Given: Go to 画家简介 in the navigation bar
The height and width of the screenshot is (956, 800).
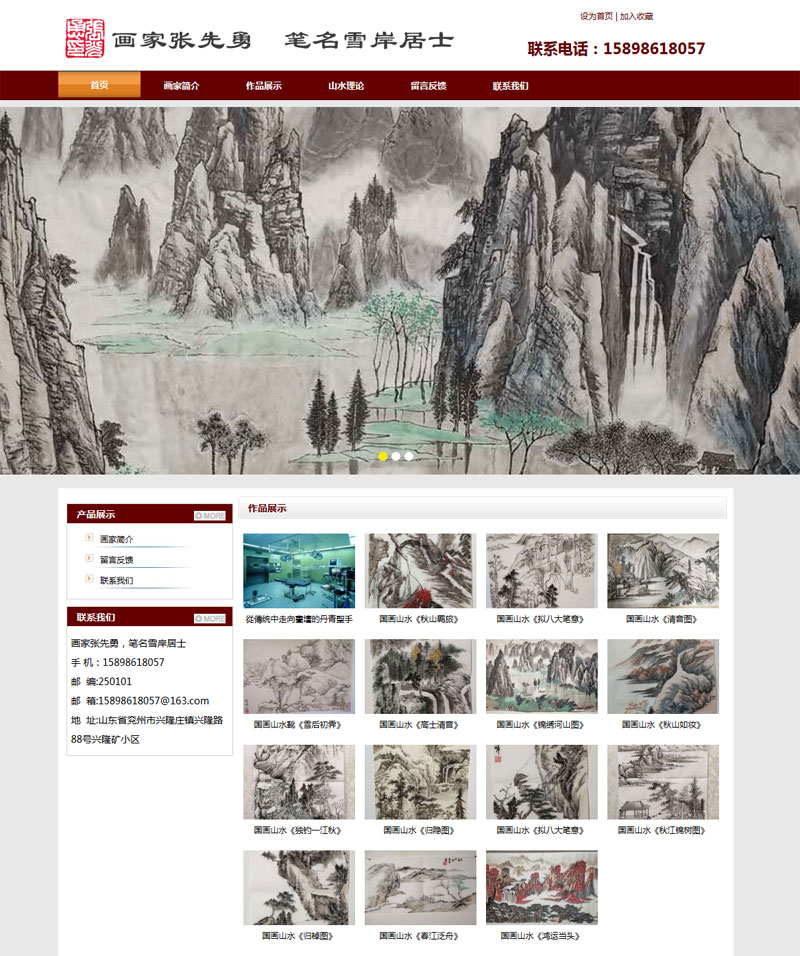Looking at the screenshot, I should (181, 86).
